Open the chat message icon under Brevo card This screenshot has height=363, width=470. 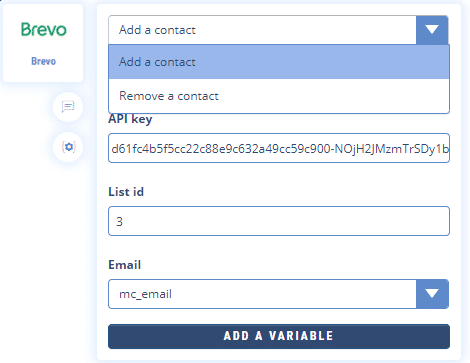point(68,107)
